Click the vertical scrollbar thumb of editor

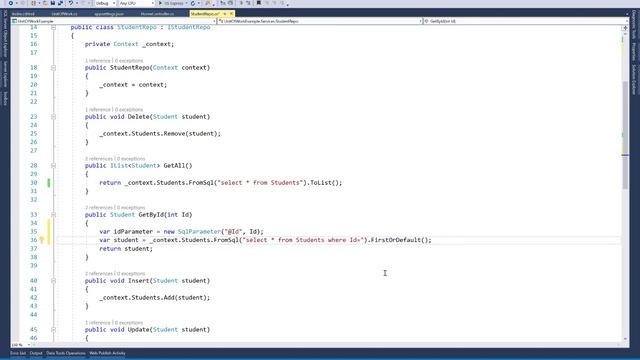(625, 135)
